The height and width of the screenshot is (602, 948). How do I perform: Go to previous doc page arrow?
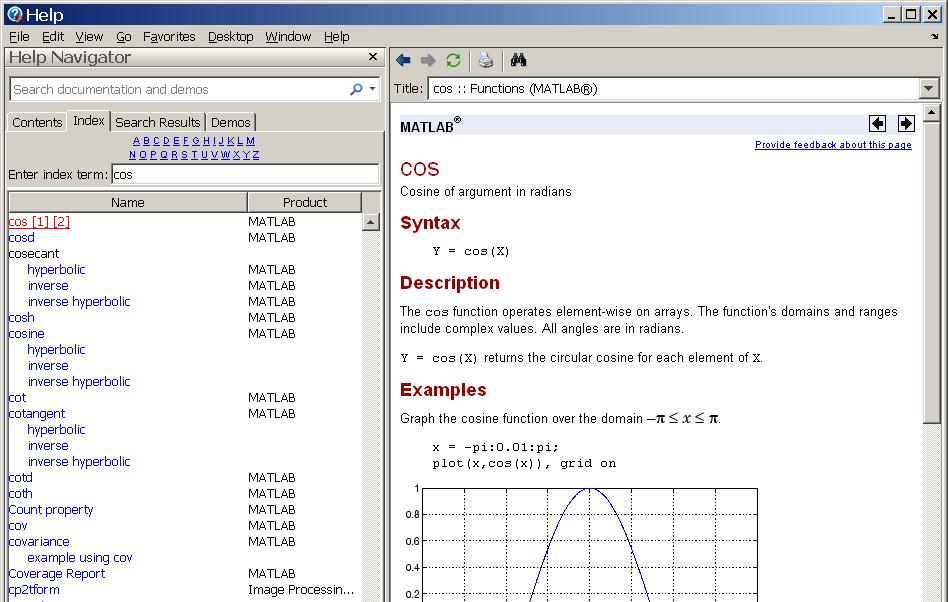[877, 124]
